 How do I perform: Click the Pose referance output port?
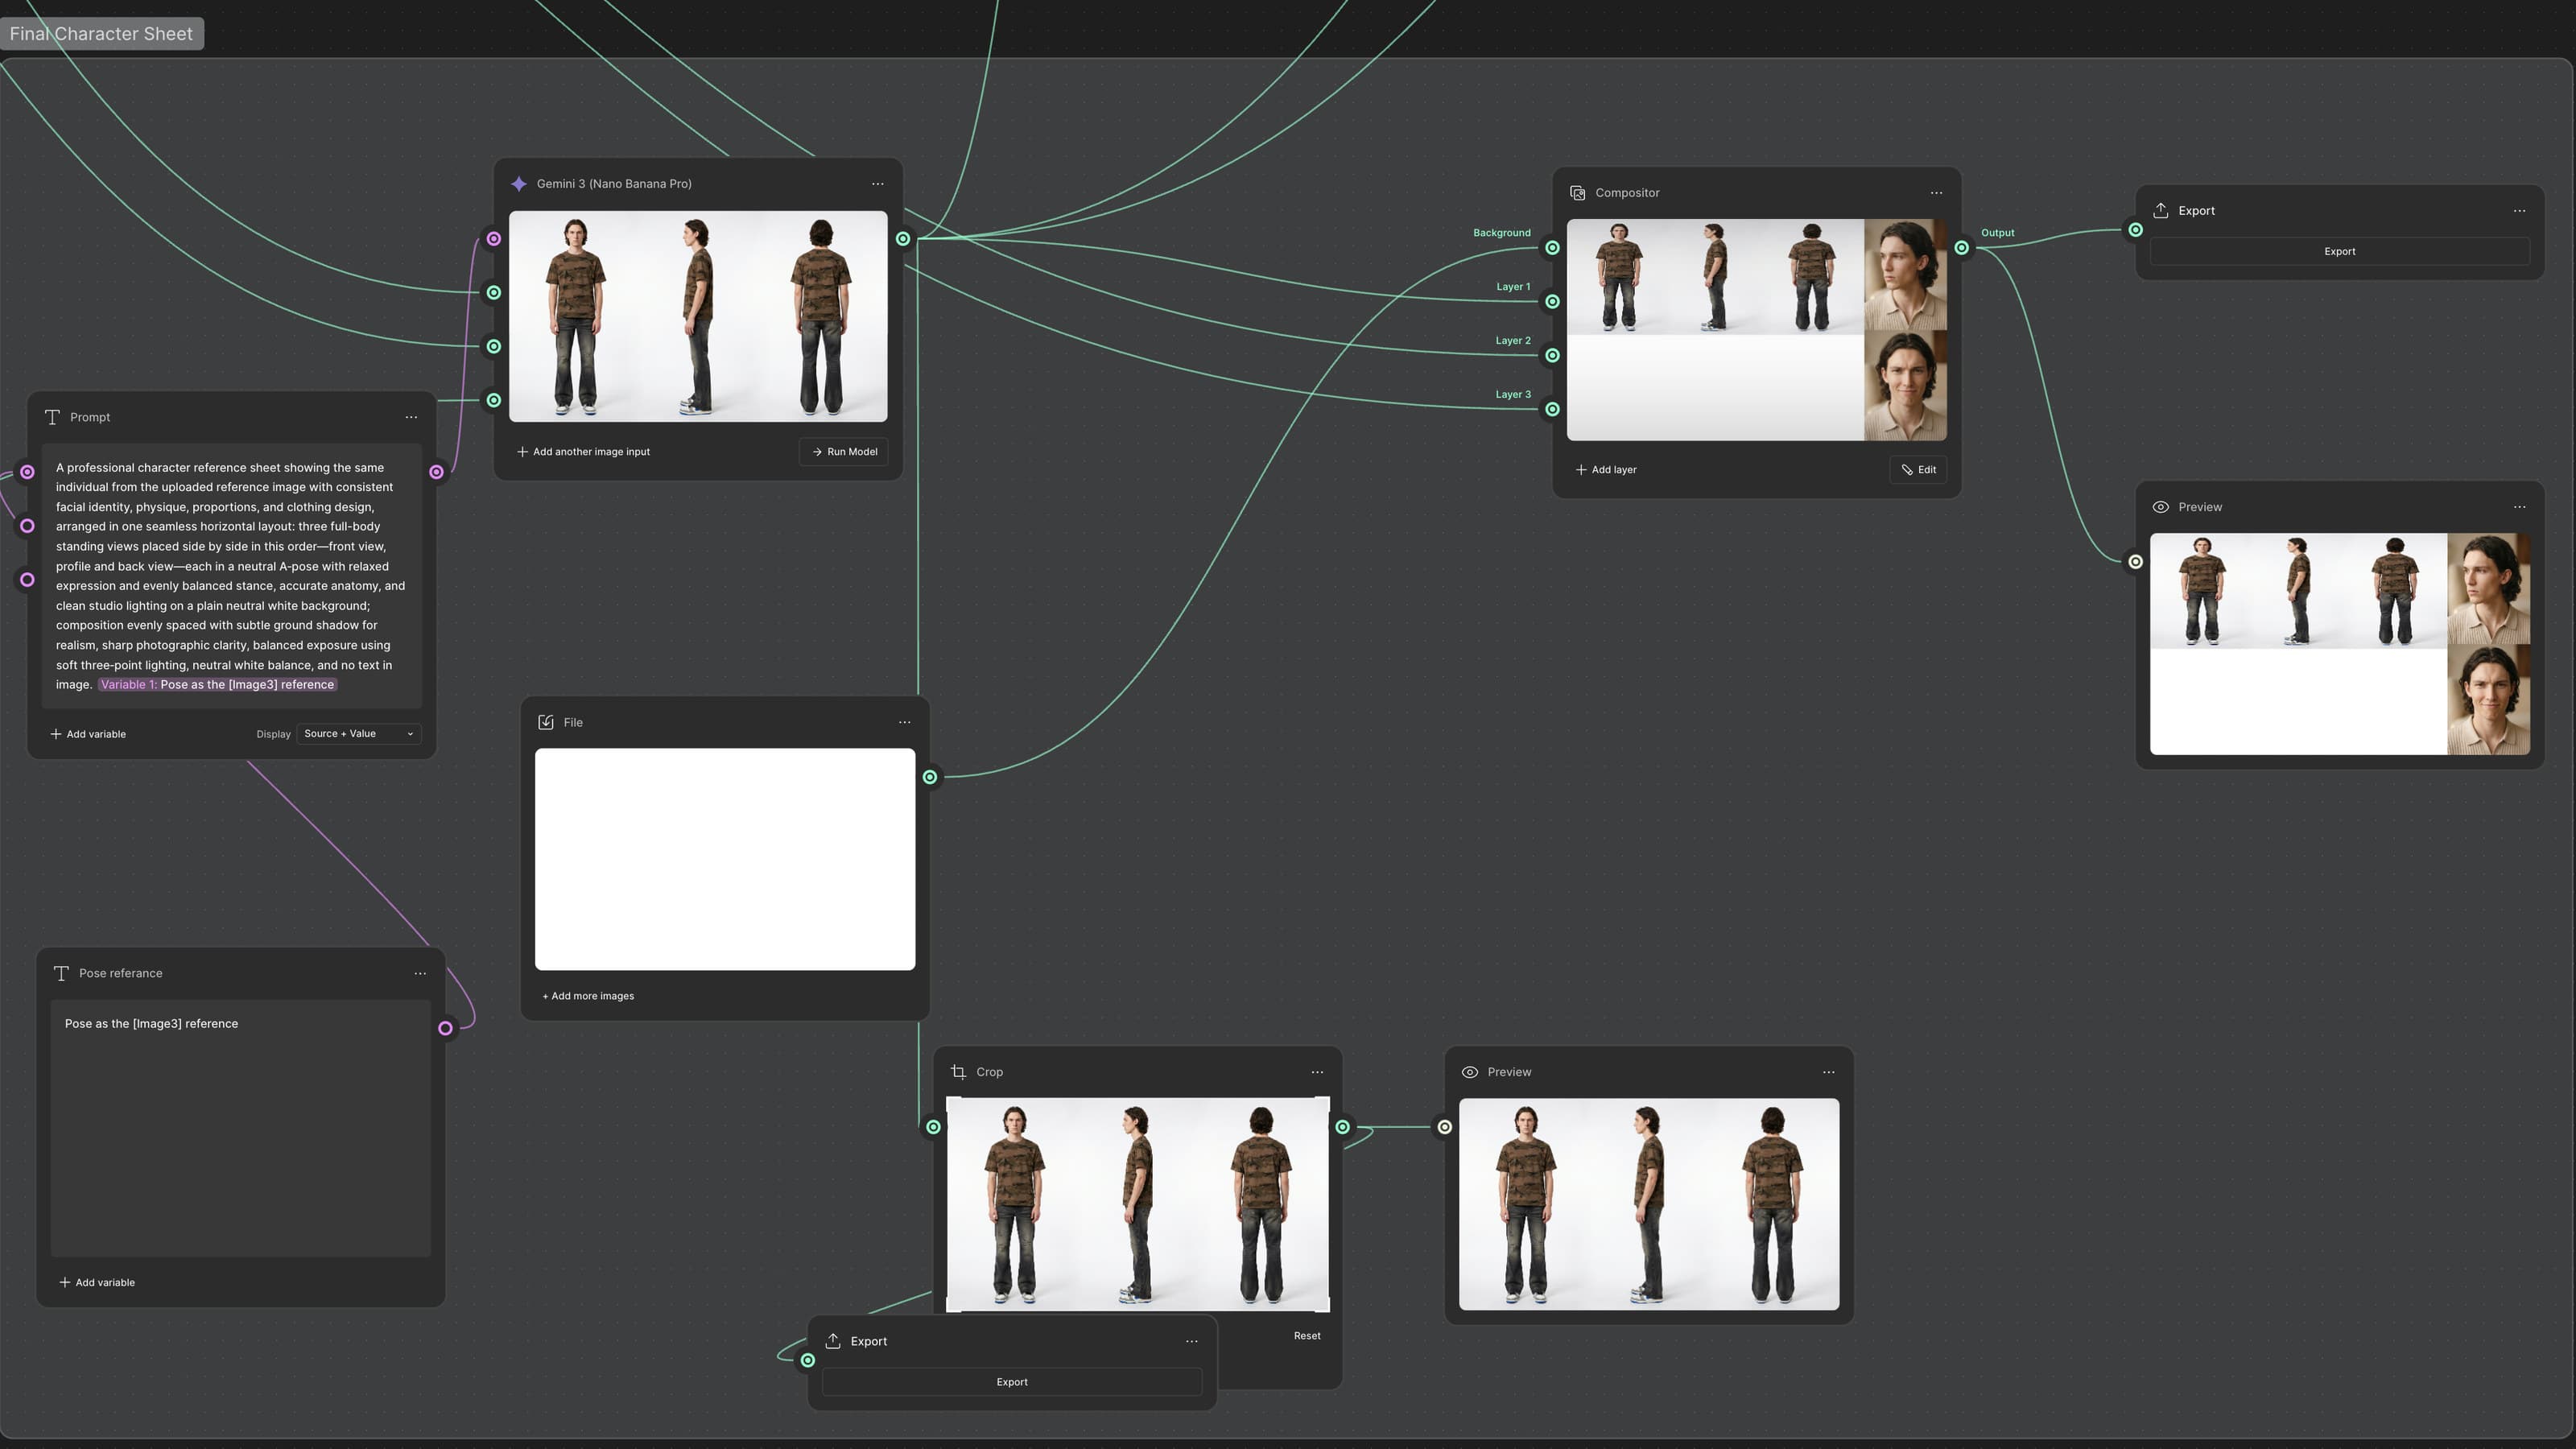coord(445,1028)
